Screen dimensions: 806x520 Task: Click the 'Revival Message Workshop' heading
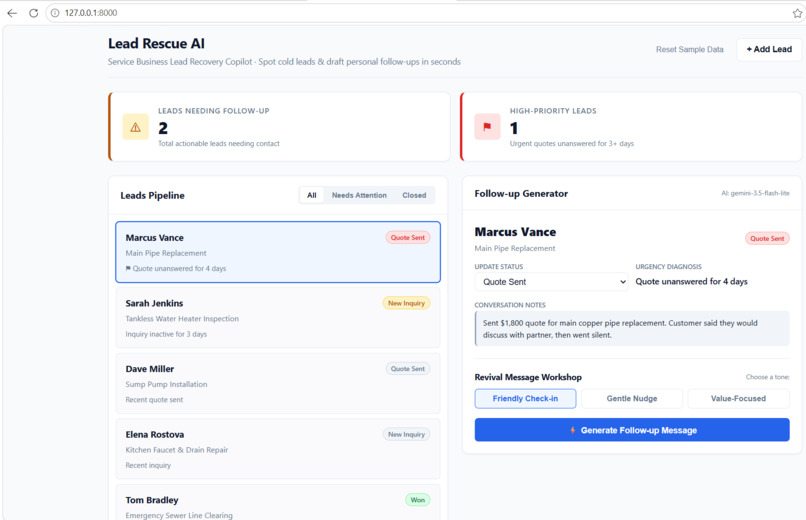(528, 377)
